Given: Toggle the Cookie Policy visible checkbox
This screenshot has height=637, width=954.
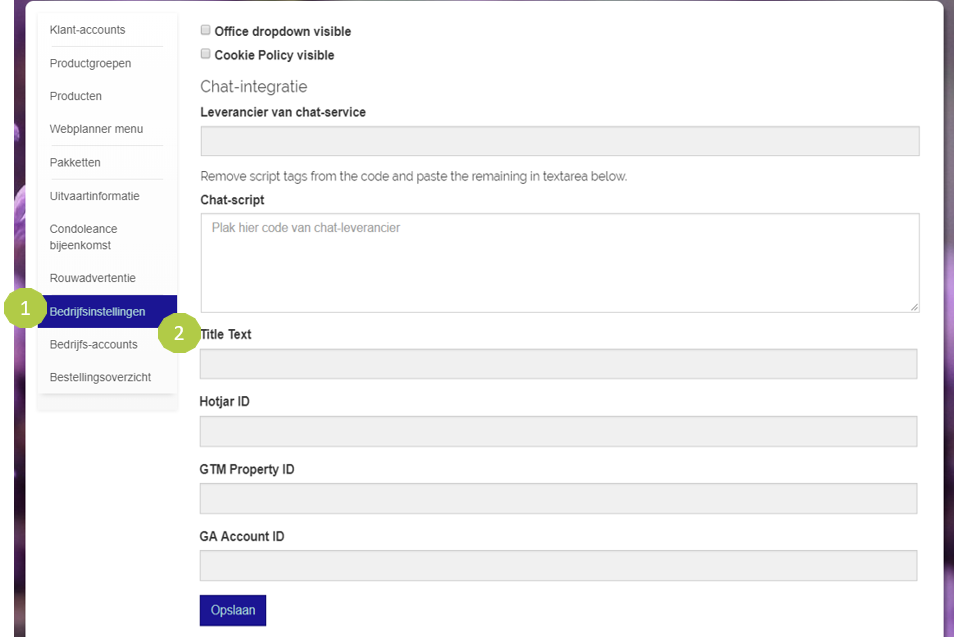Looking at the screenshot, I should (x=206, y=54).
